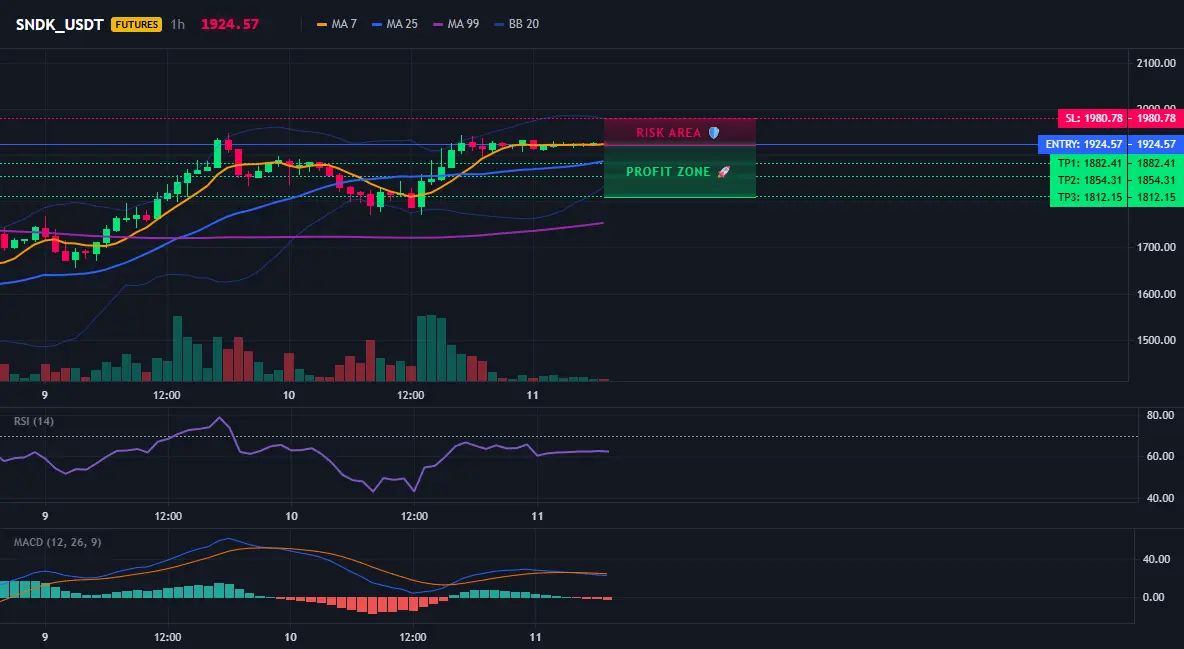This screenshot has width=1184, height=649.
Task: Toggle the MA 25 legend indicator
Action: coord(395,24)
